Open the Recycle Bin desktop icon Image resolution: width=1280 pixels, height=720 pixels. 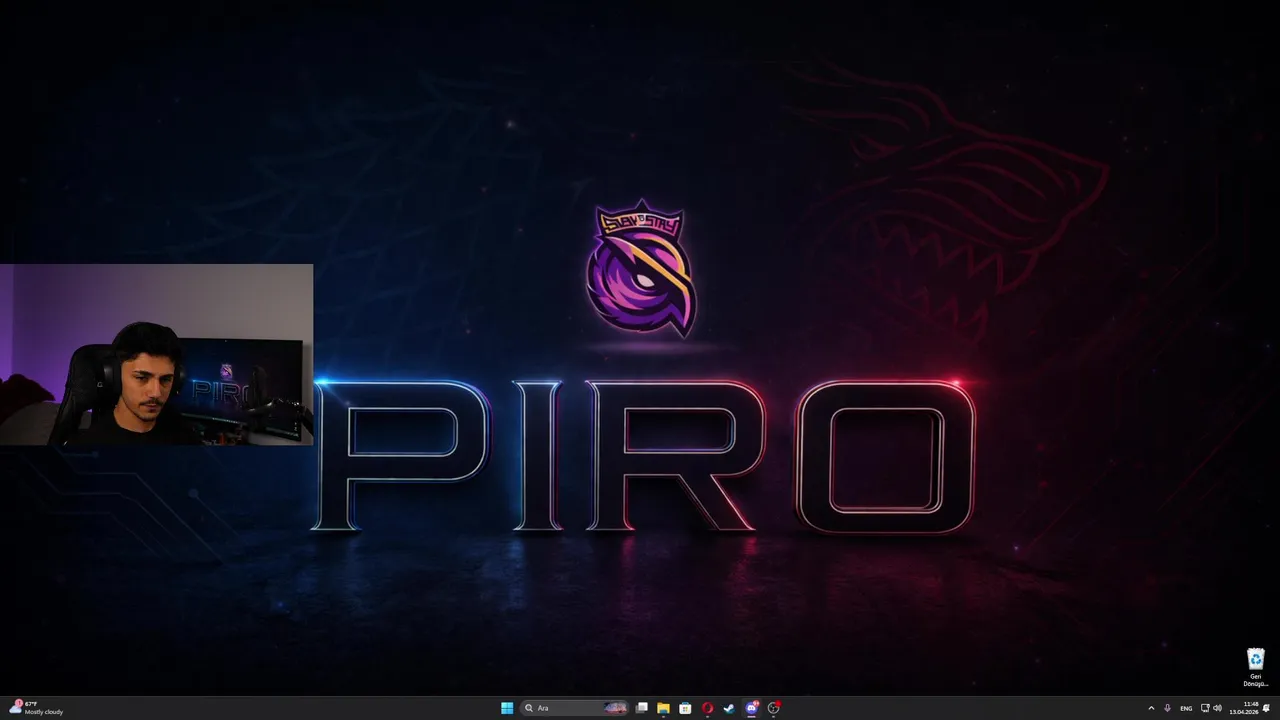(1255, 668)
